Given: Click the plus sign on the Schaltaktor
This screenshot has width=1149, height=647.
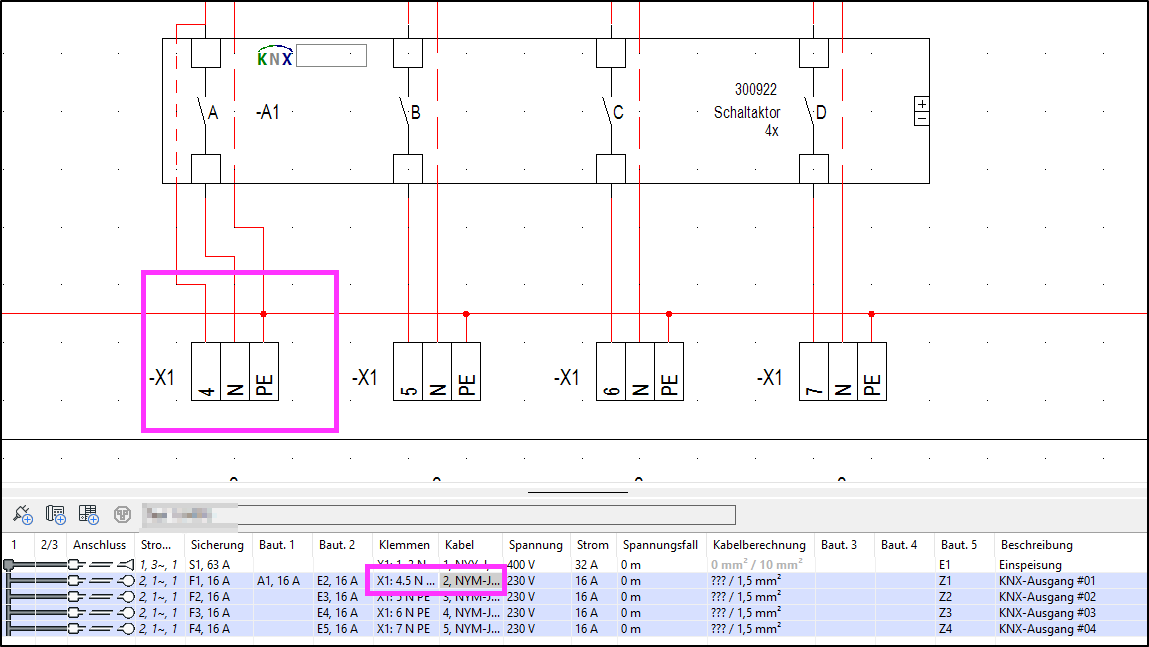Looking at the screenshot, I should (x=922, y=104).
